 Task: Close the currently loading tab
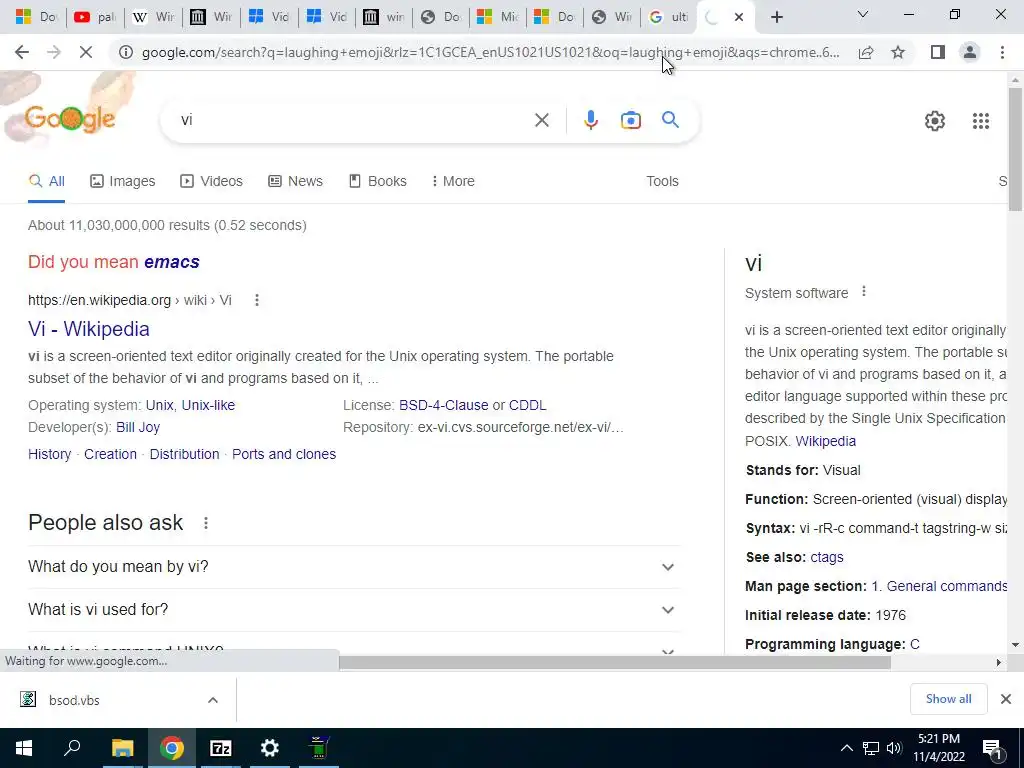739,17
